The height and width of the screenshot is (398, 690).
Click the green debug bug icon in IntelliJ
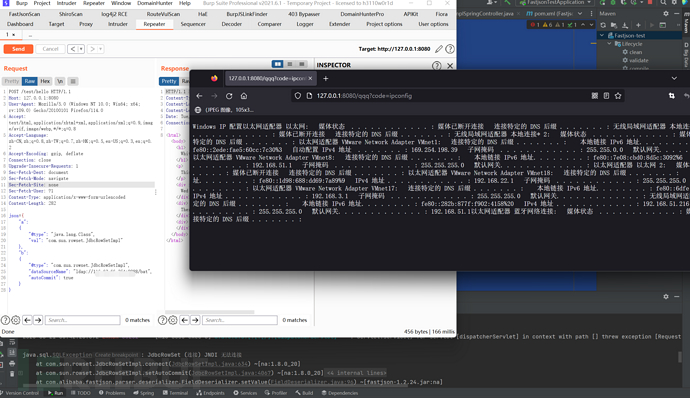[x=613, y=3]
